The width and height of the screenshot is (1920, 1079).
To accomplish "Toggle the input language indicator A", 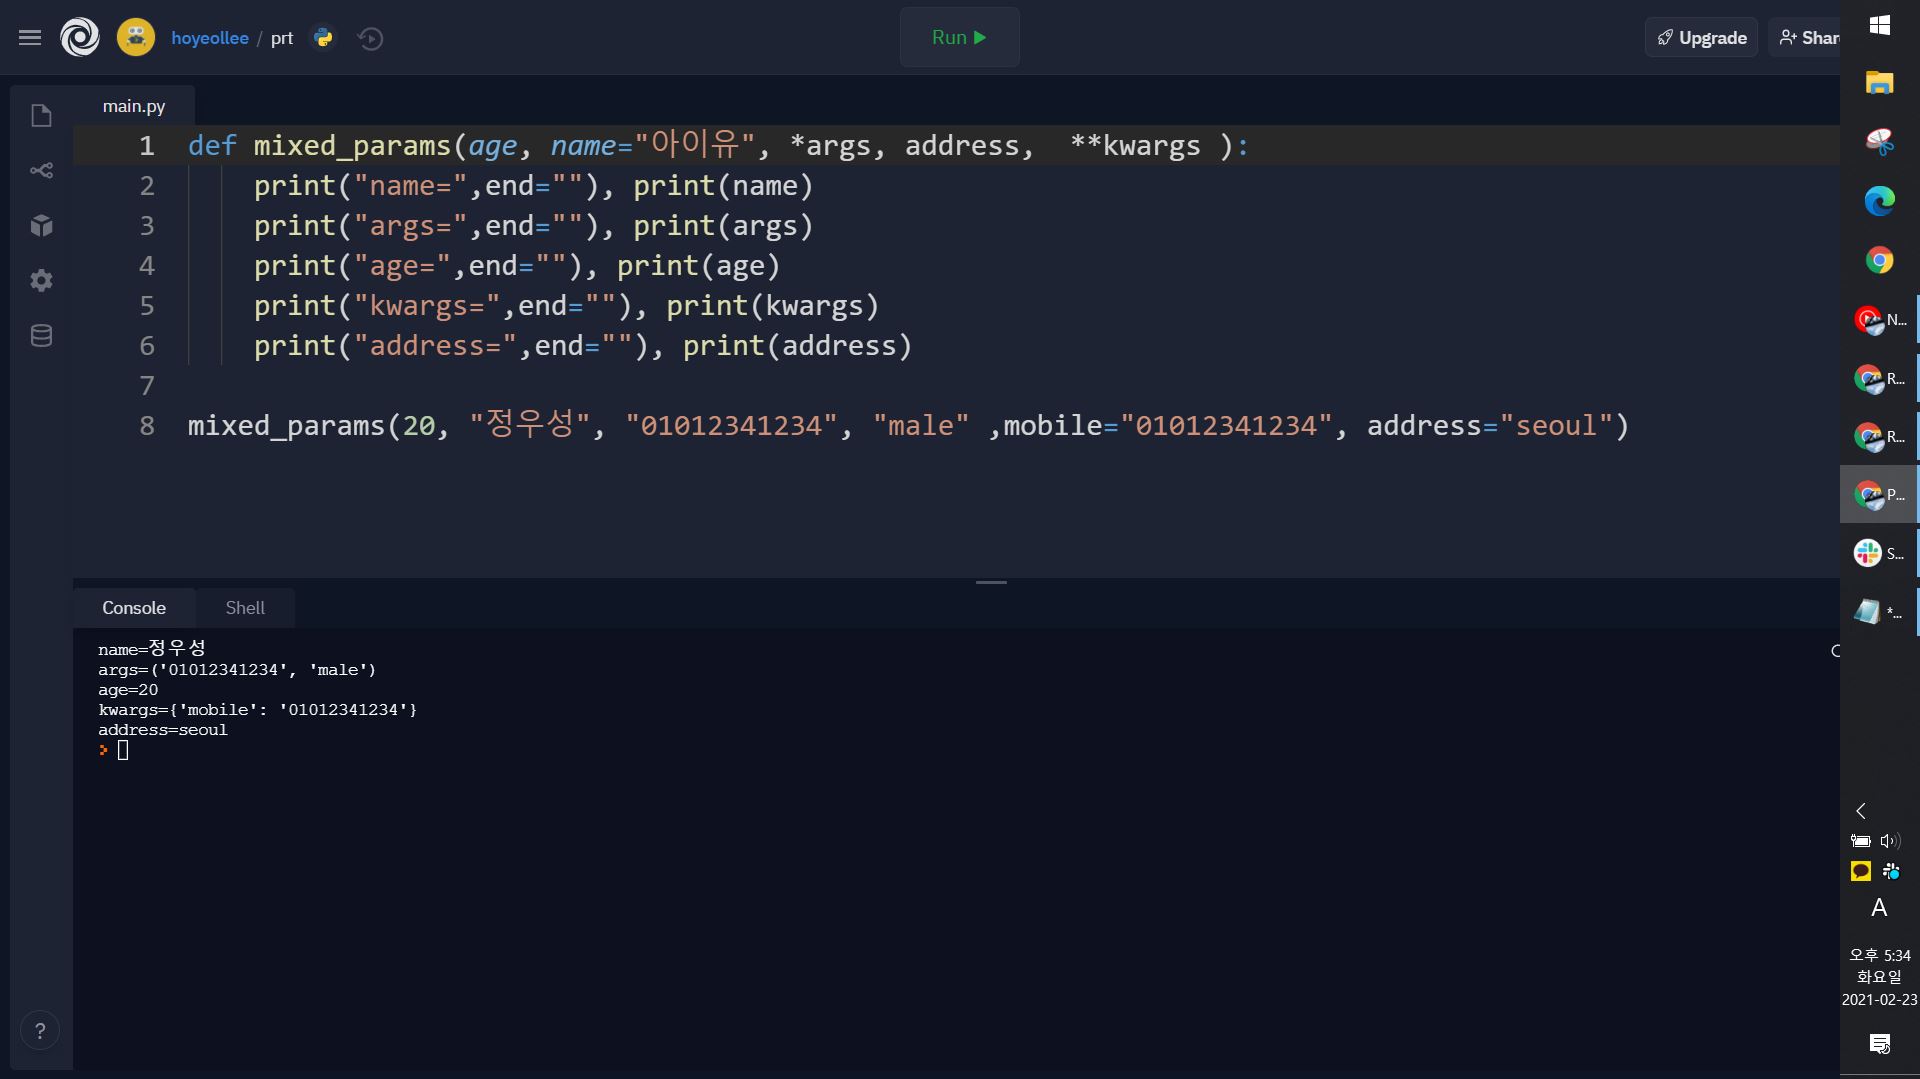I will [x=1879, y=908].
